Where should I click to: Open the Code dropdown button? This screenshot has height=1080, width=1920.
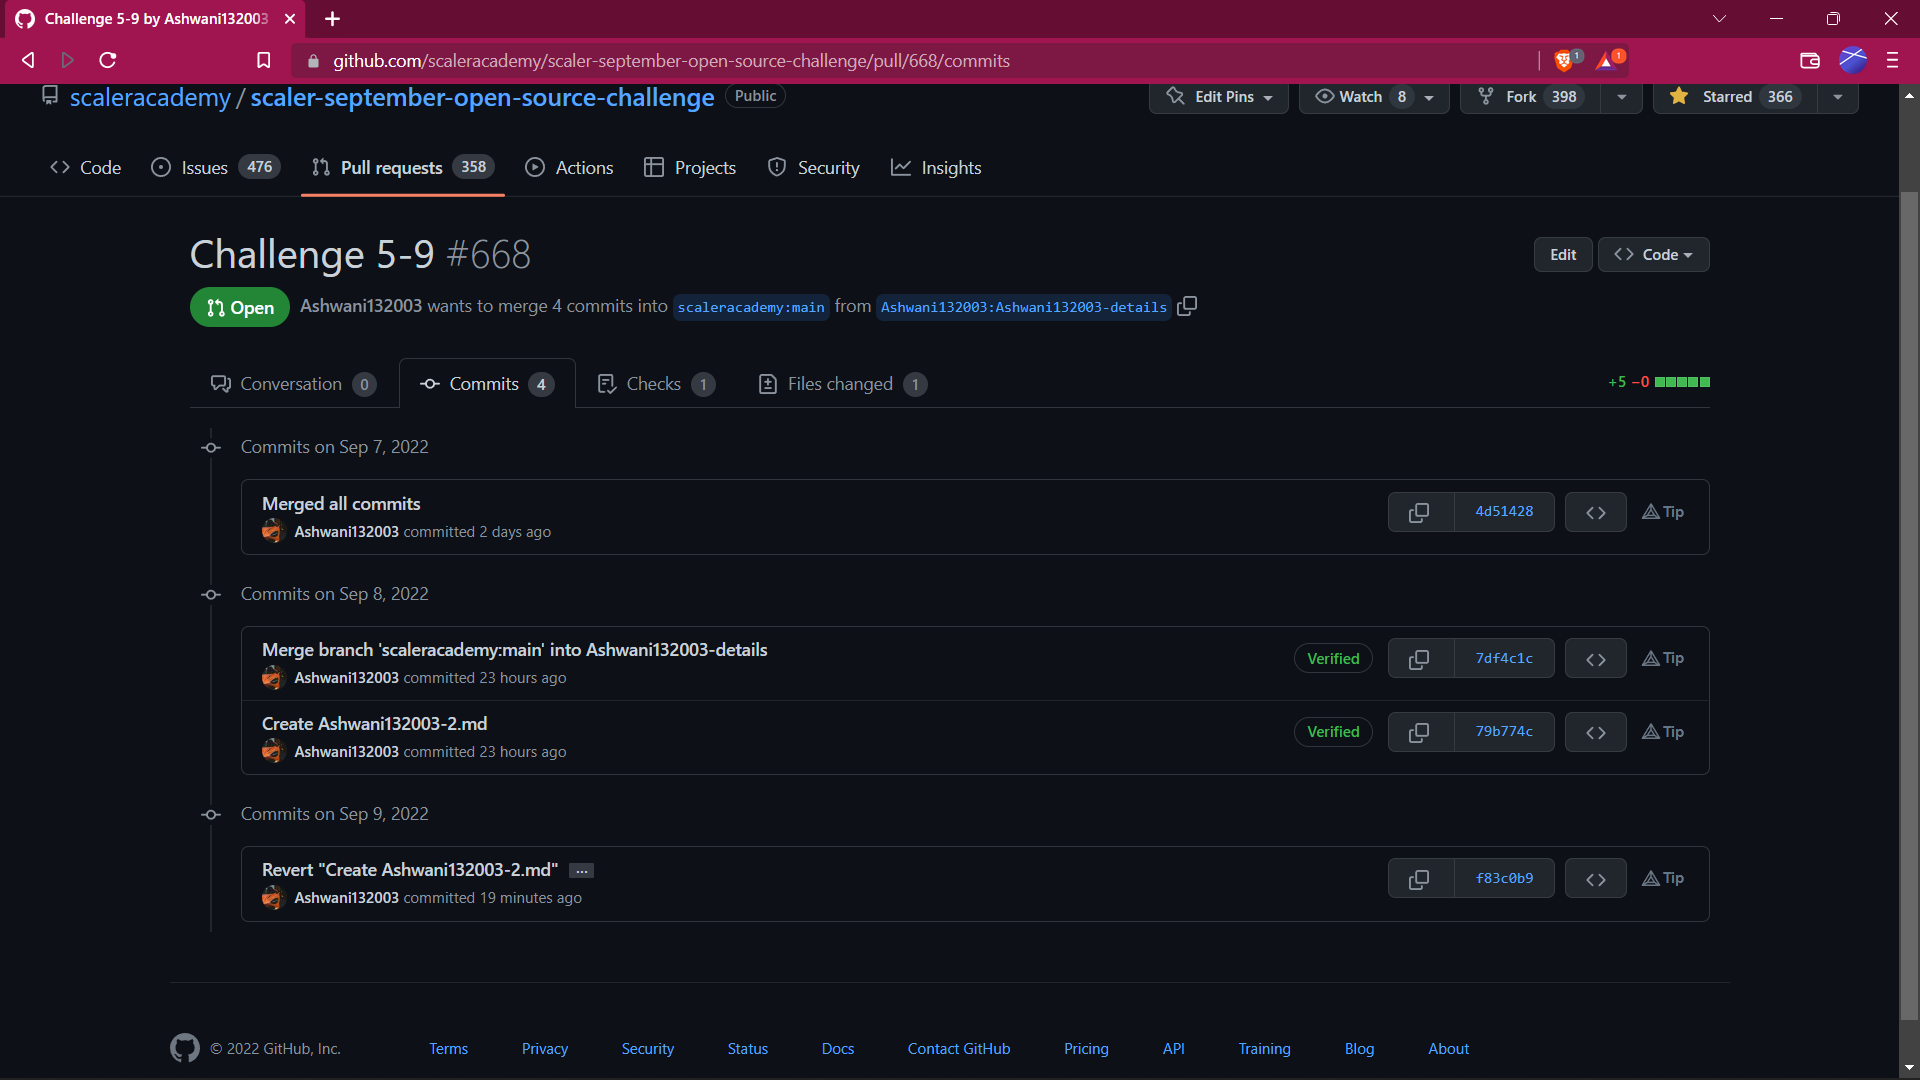(x=1653, y=255)
